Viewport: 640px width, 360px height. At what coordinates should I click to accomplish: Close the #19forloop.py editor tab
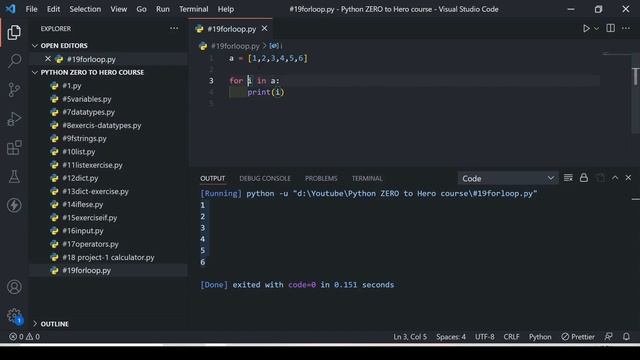(x=264, y=29)
